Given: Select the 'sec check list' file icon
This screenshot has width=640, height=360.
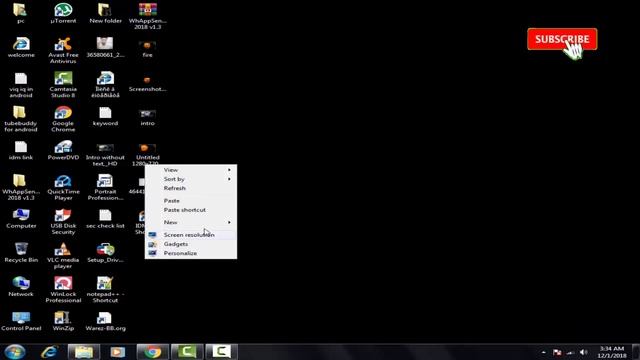Looking at the screenshot, I should pyautogui.click(x=105, y=219).
